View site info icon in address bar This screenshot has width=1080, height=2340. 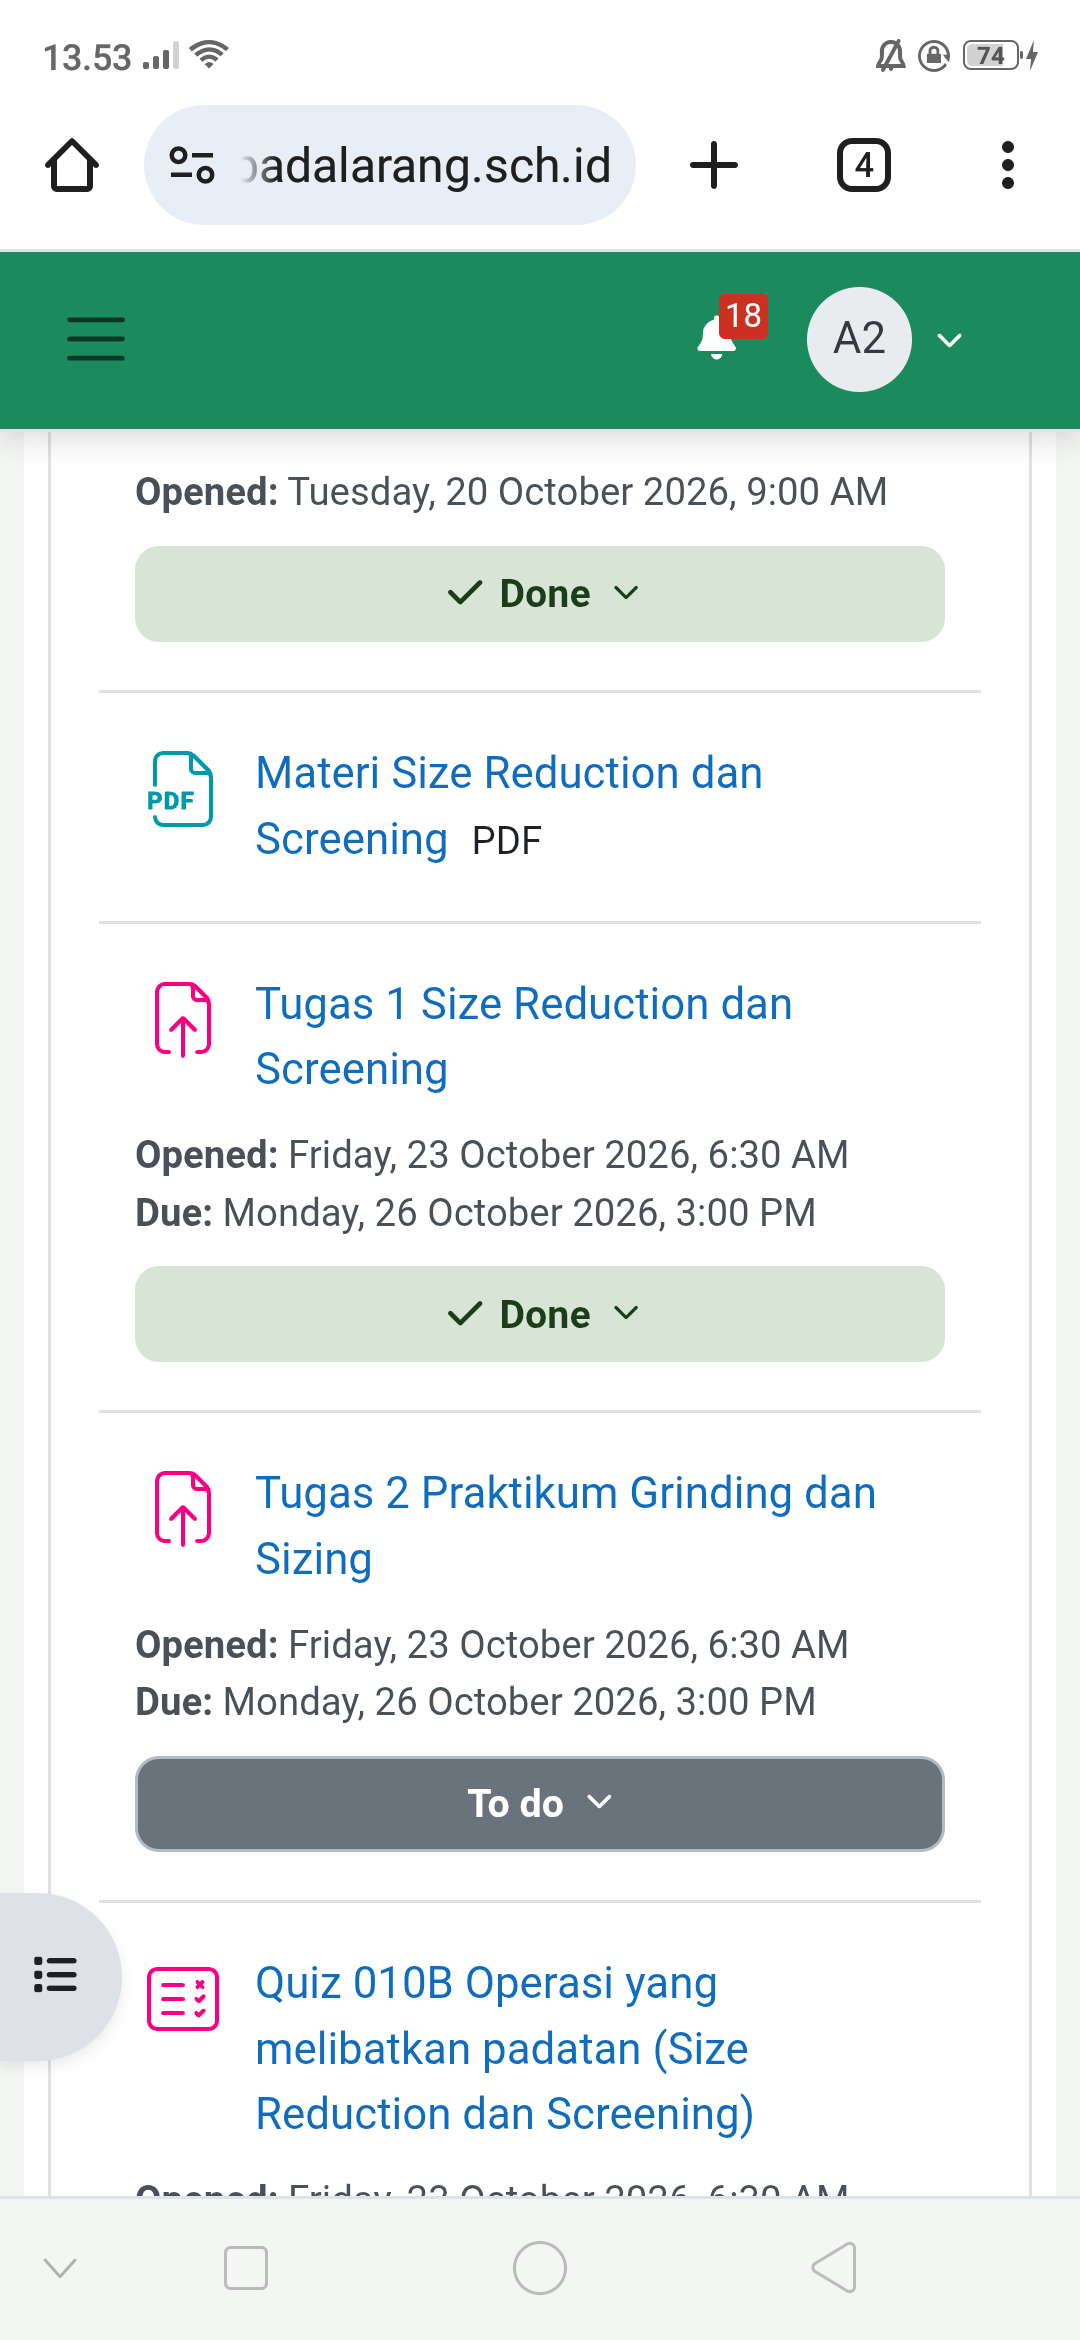(192, 165)
